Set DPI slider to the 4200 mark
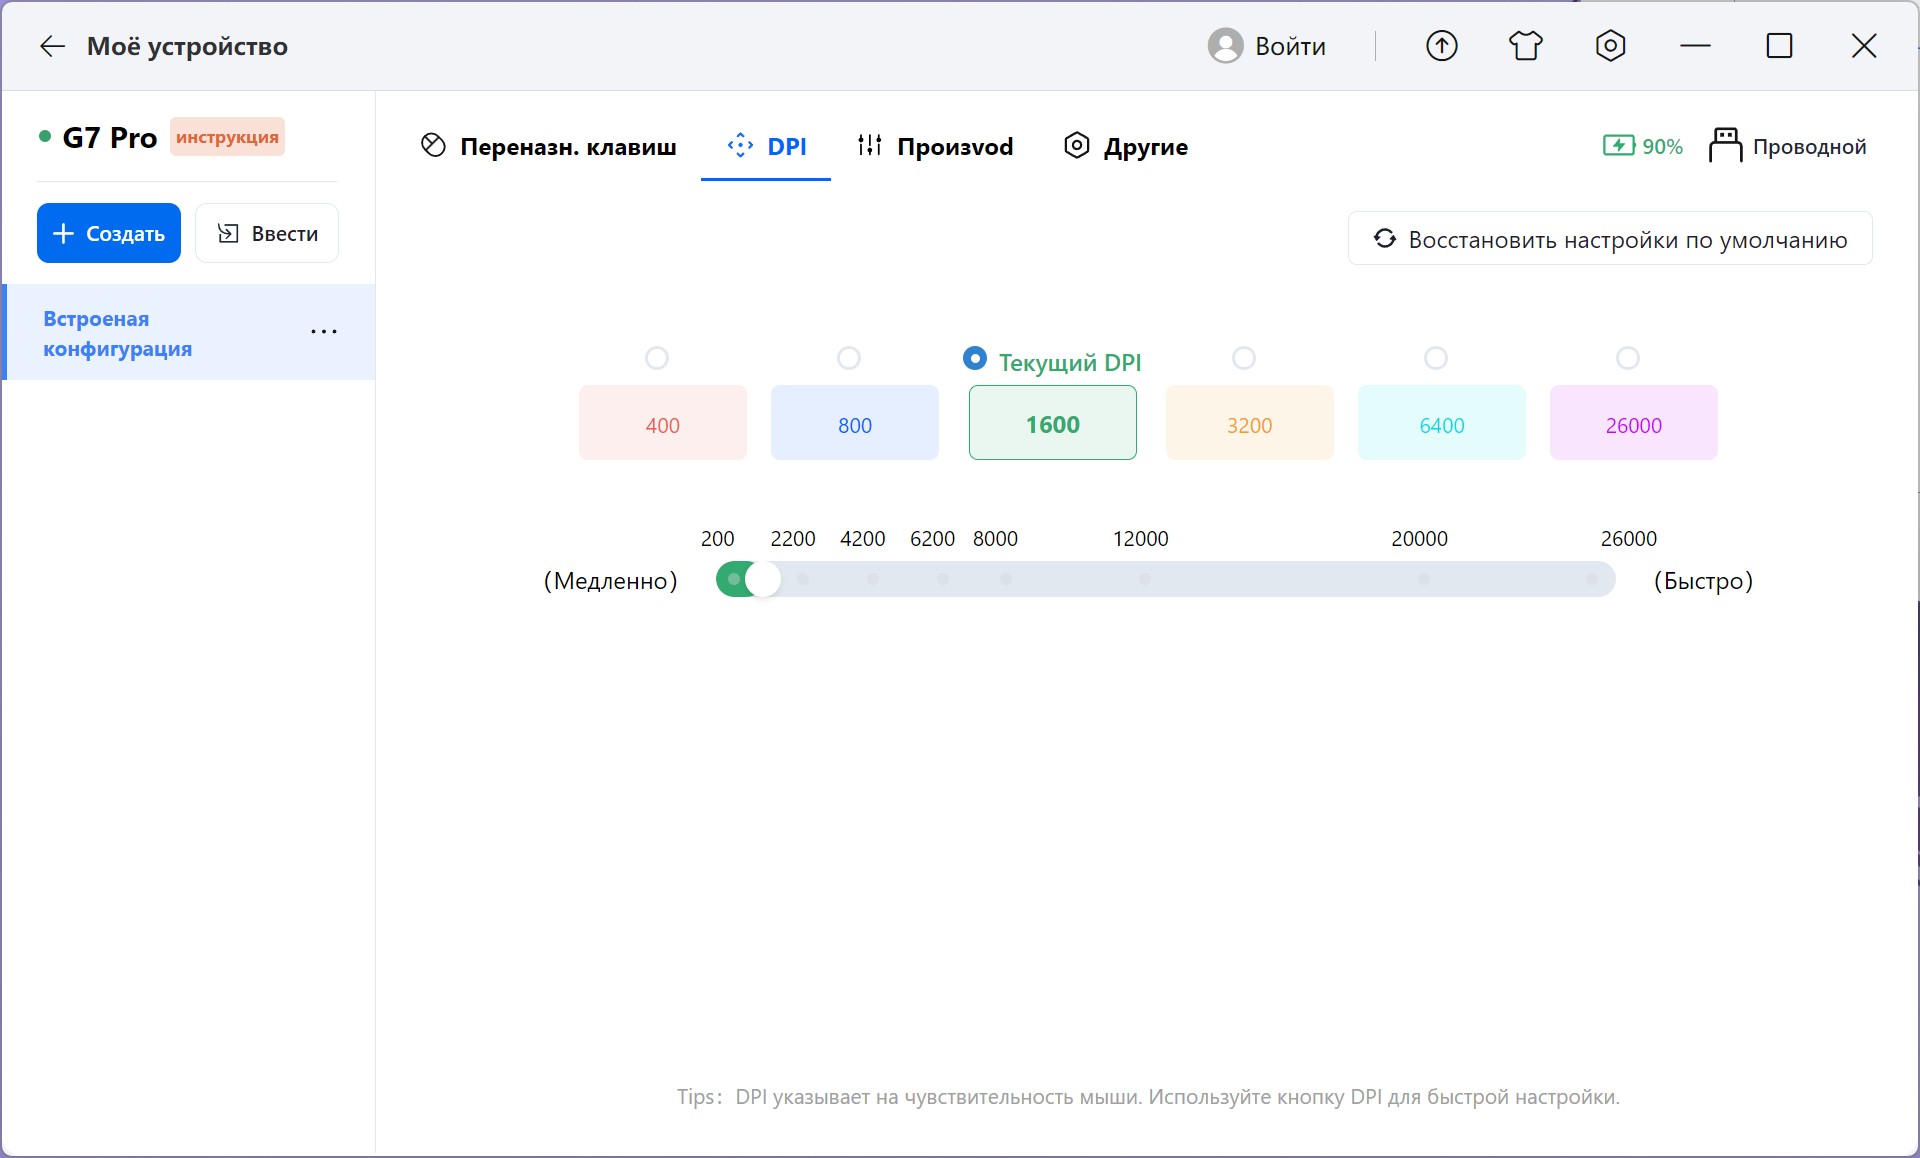Screen dimensions: 1920x1158 click(873, 579)
